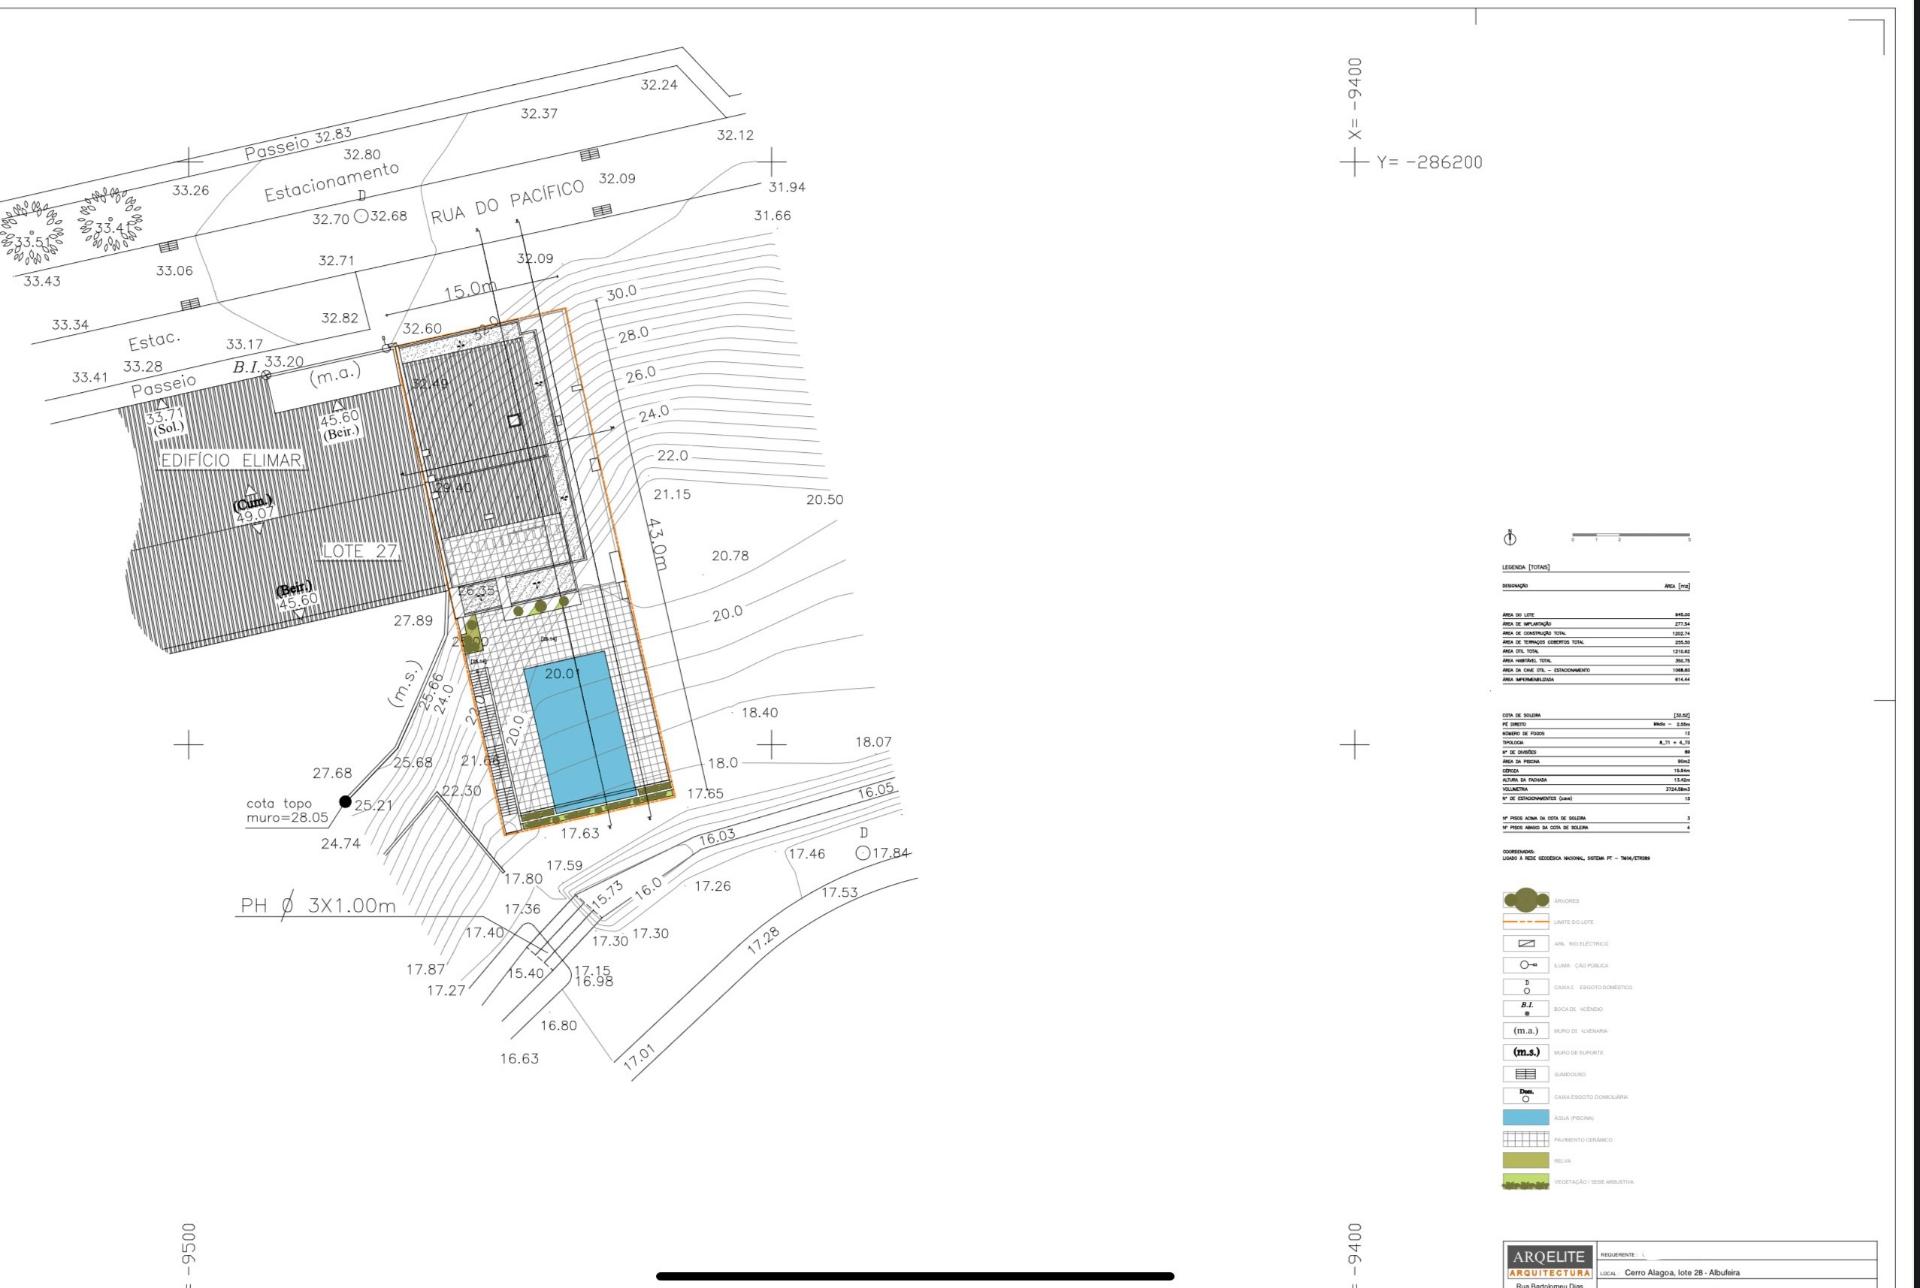
Task: Click the EDIFÍCIO ELIMAR building label
Action: pos(231,460)
